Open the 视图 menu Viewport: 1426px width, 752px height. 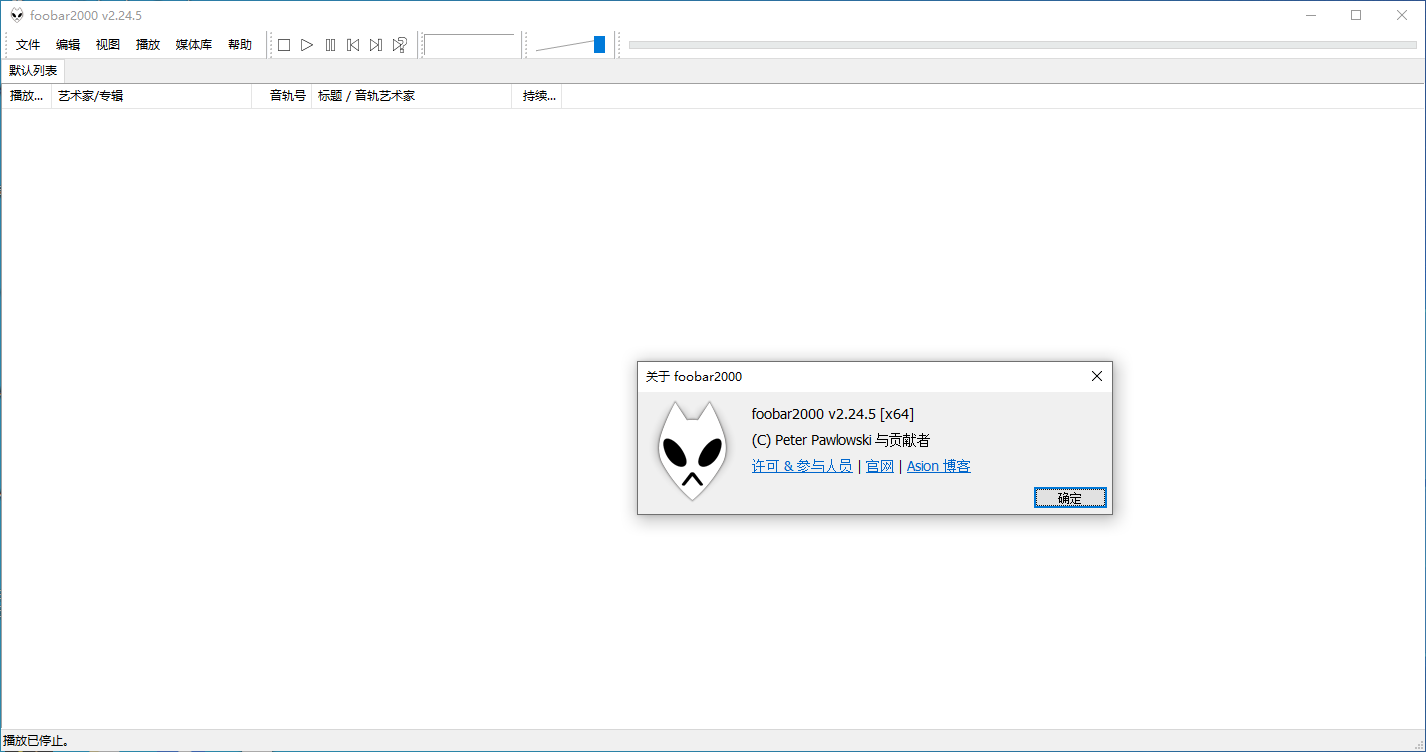click(108, 45)
